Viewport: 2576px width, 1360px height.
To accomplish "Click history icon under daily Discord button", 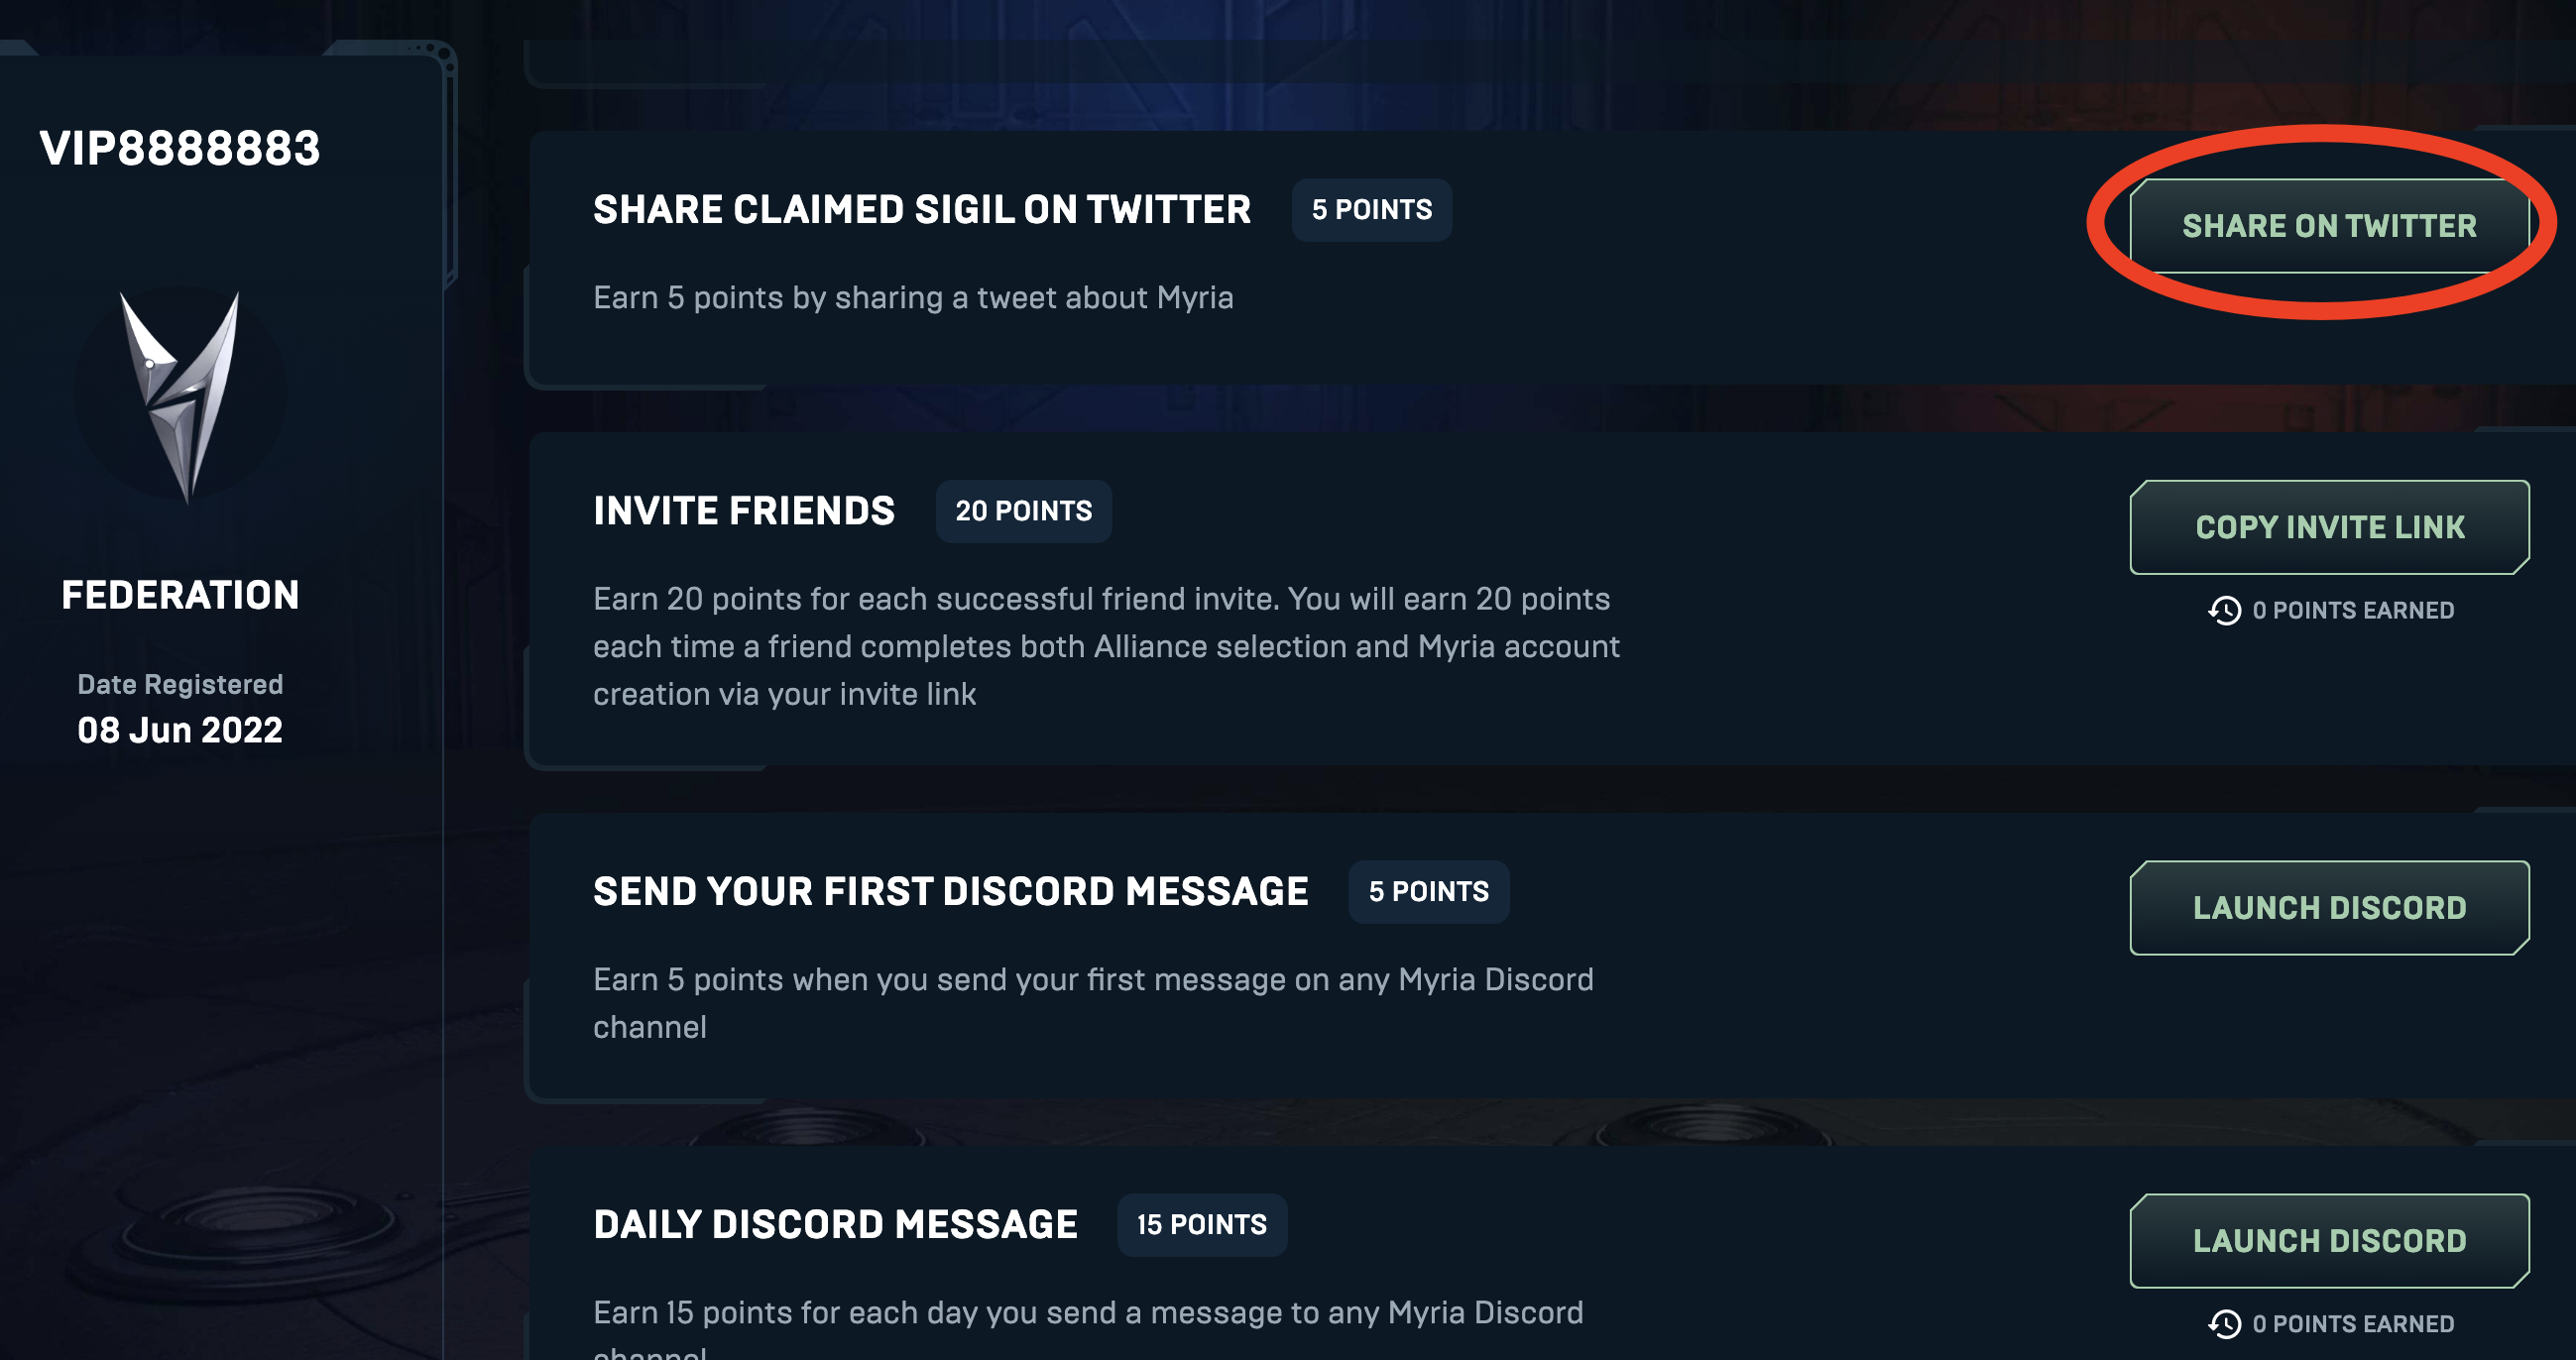I will point(2224,1325).
